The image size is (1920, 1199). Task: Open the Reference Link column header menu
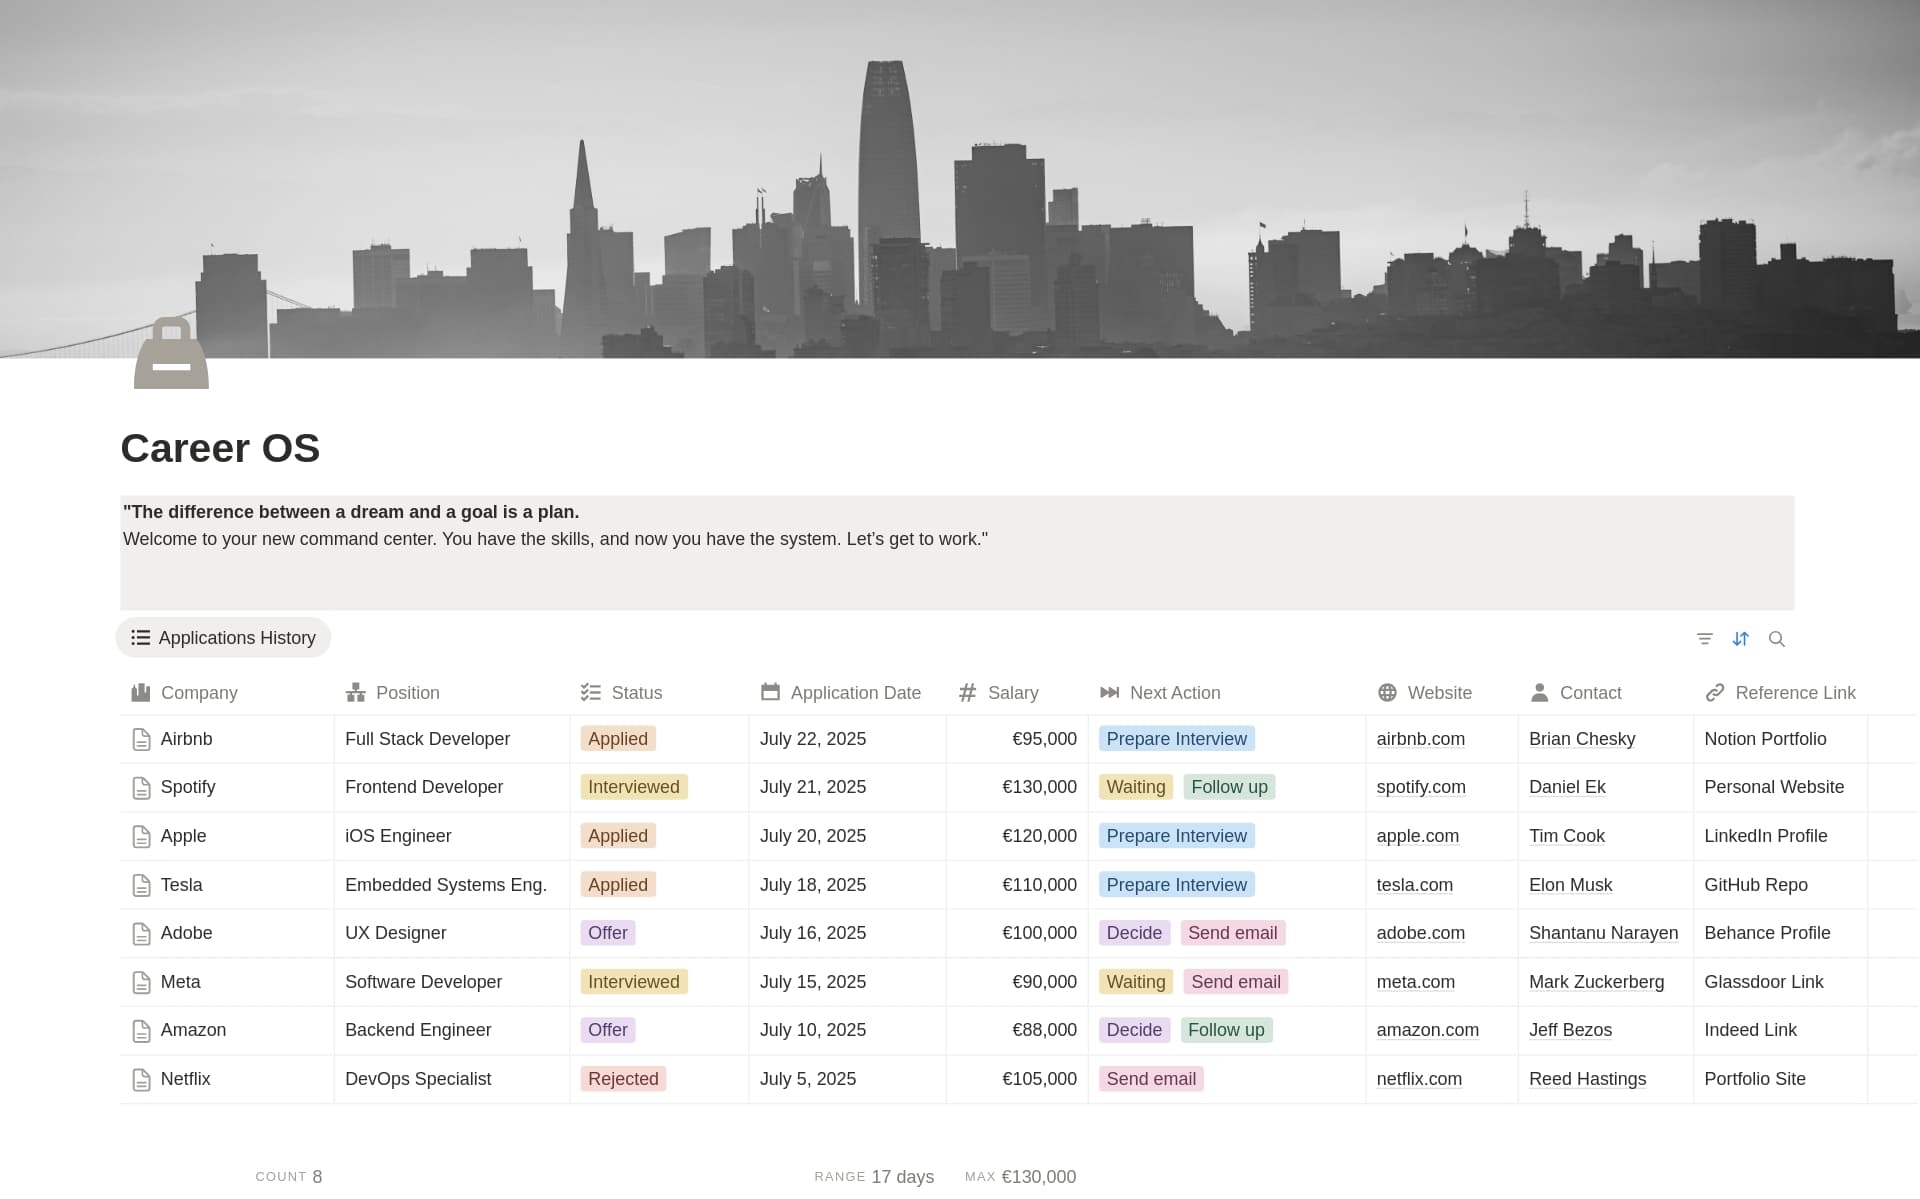(x=1780, y=692)
